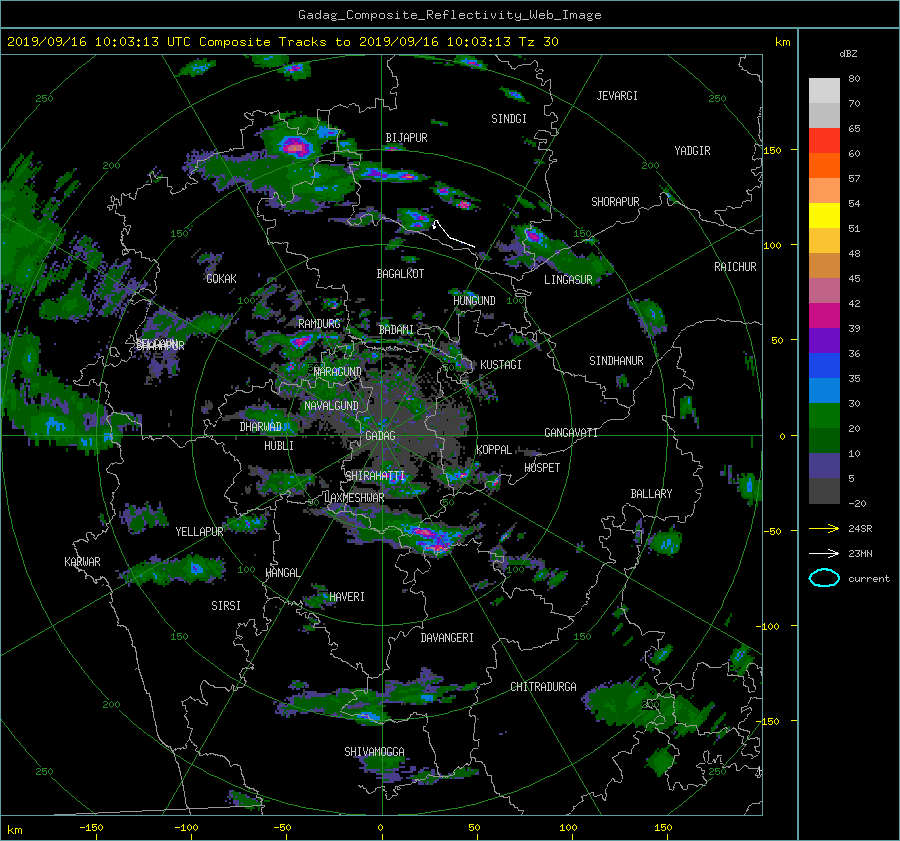This screenshot has width=900, height=841.
Task: Pick the light gray 70-80 dBZ swatch
Action: (824, 91)
